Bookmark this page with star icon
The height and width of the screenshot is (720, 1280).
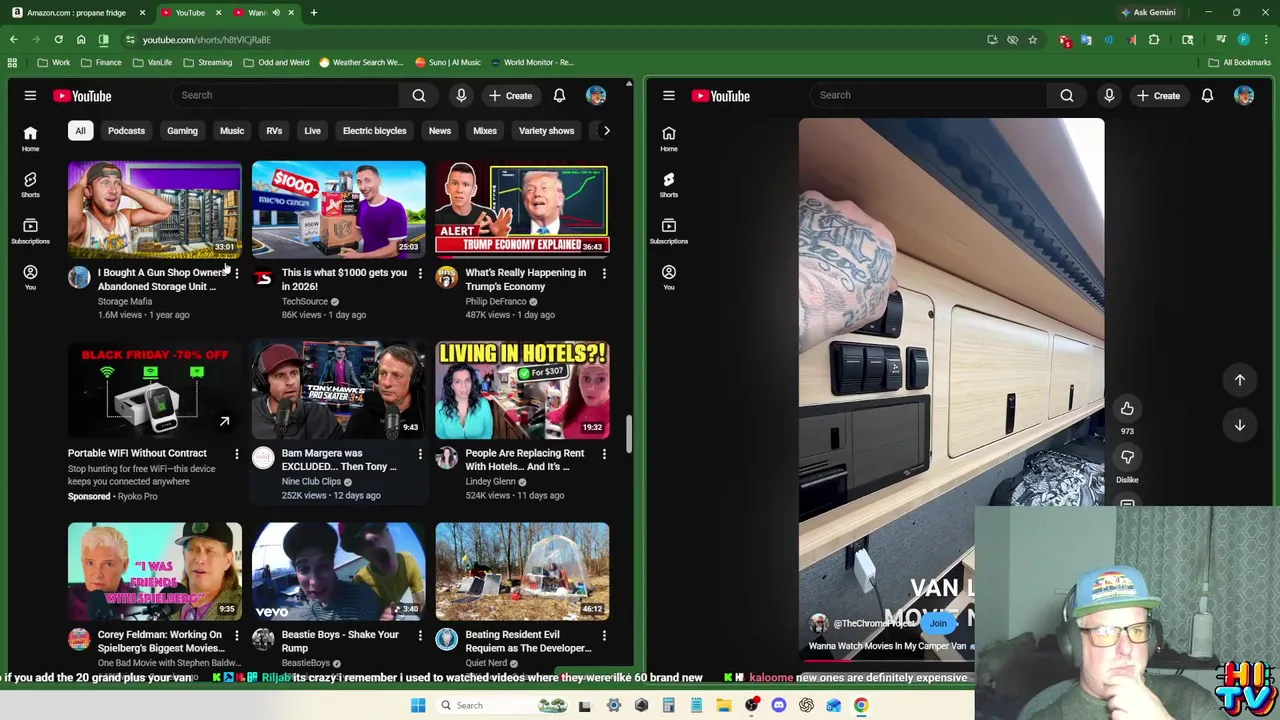coord(1032,40)
